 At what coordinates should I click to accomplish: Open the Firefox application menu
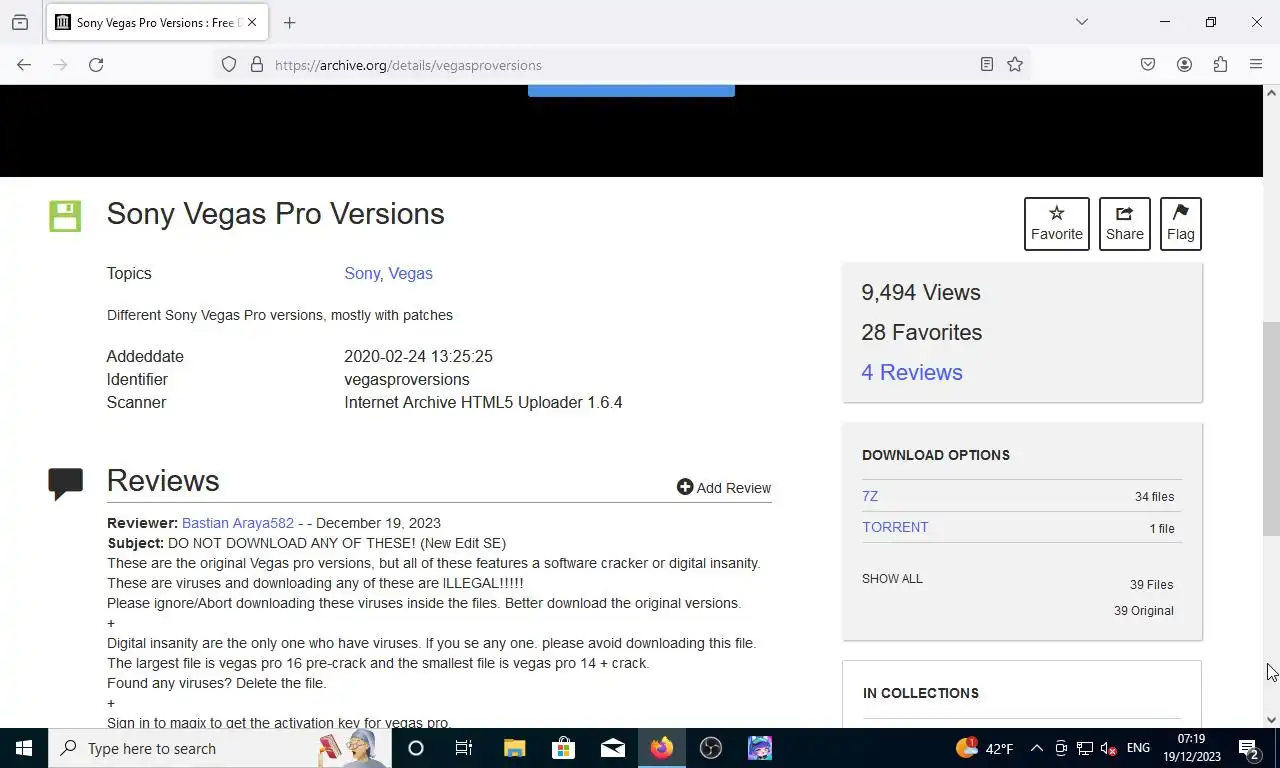[x=1256, y=65]
